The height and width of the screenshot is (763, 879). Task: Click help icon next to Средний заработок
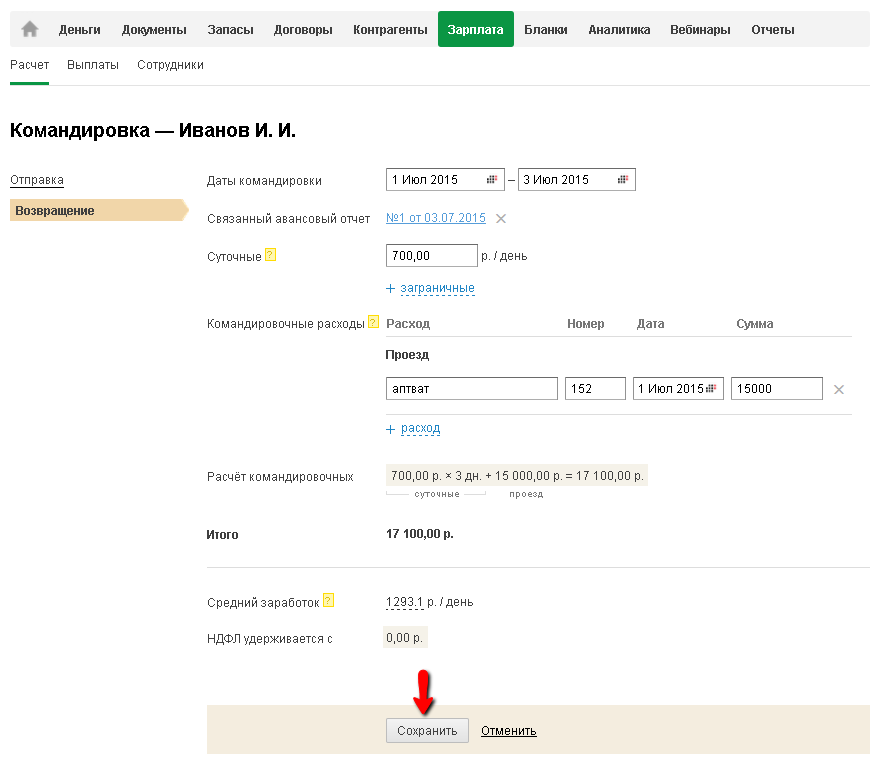pyautogui.click(x=328, y=601)
